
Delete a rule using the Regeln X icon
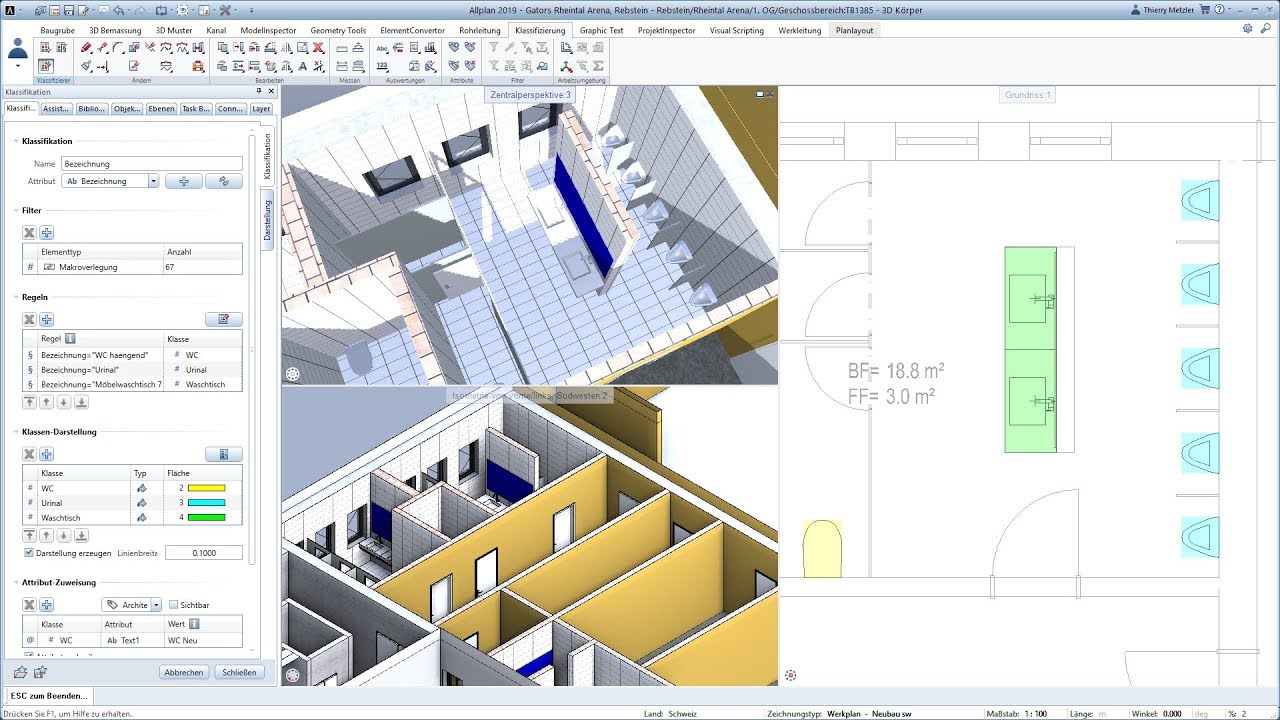30,319
